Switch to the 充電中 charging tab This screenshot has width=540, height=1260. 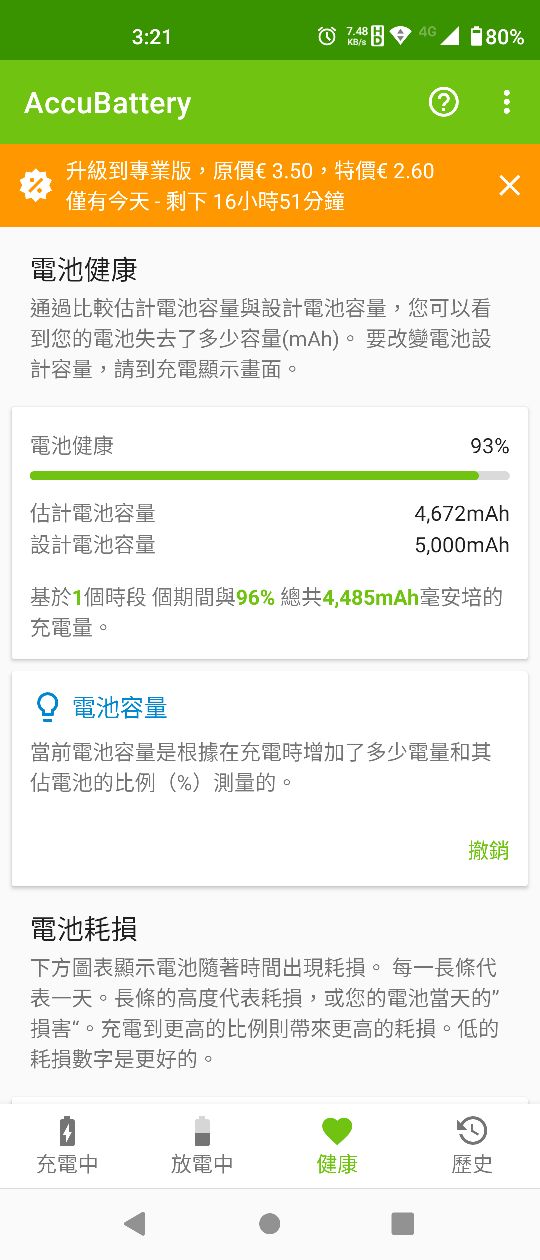click(x=67, y=1146)
